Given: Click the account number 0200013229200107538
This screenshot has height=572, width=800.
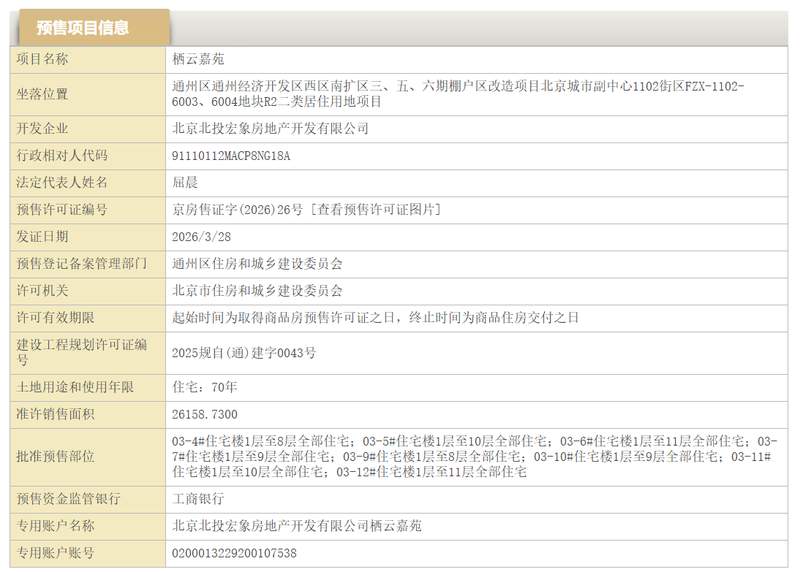Looking at the screenshot, I should 235,552.
